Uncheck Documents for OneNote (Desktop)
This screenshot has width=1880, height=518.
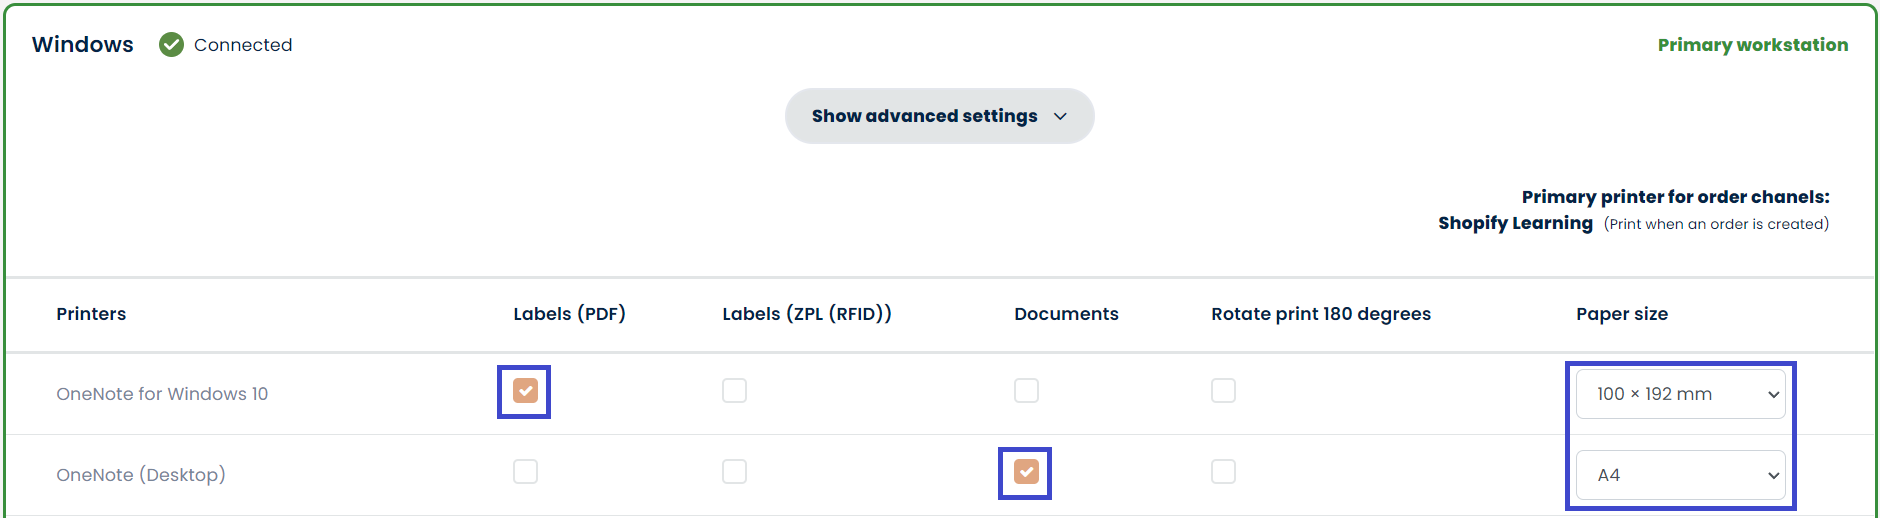click(1026, 472)
